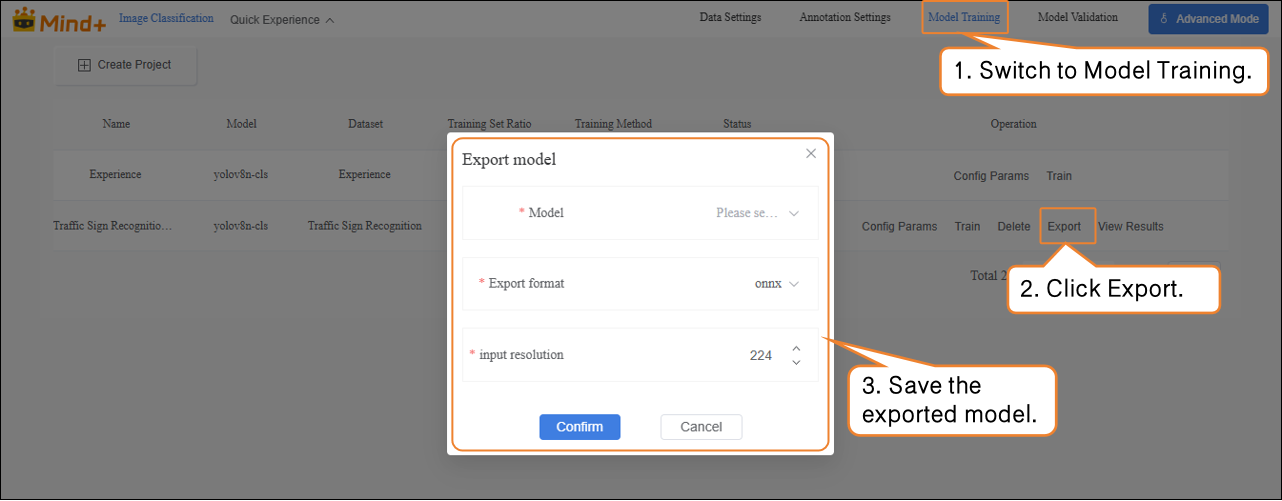Increase input resolution with up arrow

[x=796, y=348]
